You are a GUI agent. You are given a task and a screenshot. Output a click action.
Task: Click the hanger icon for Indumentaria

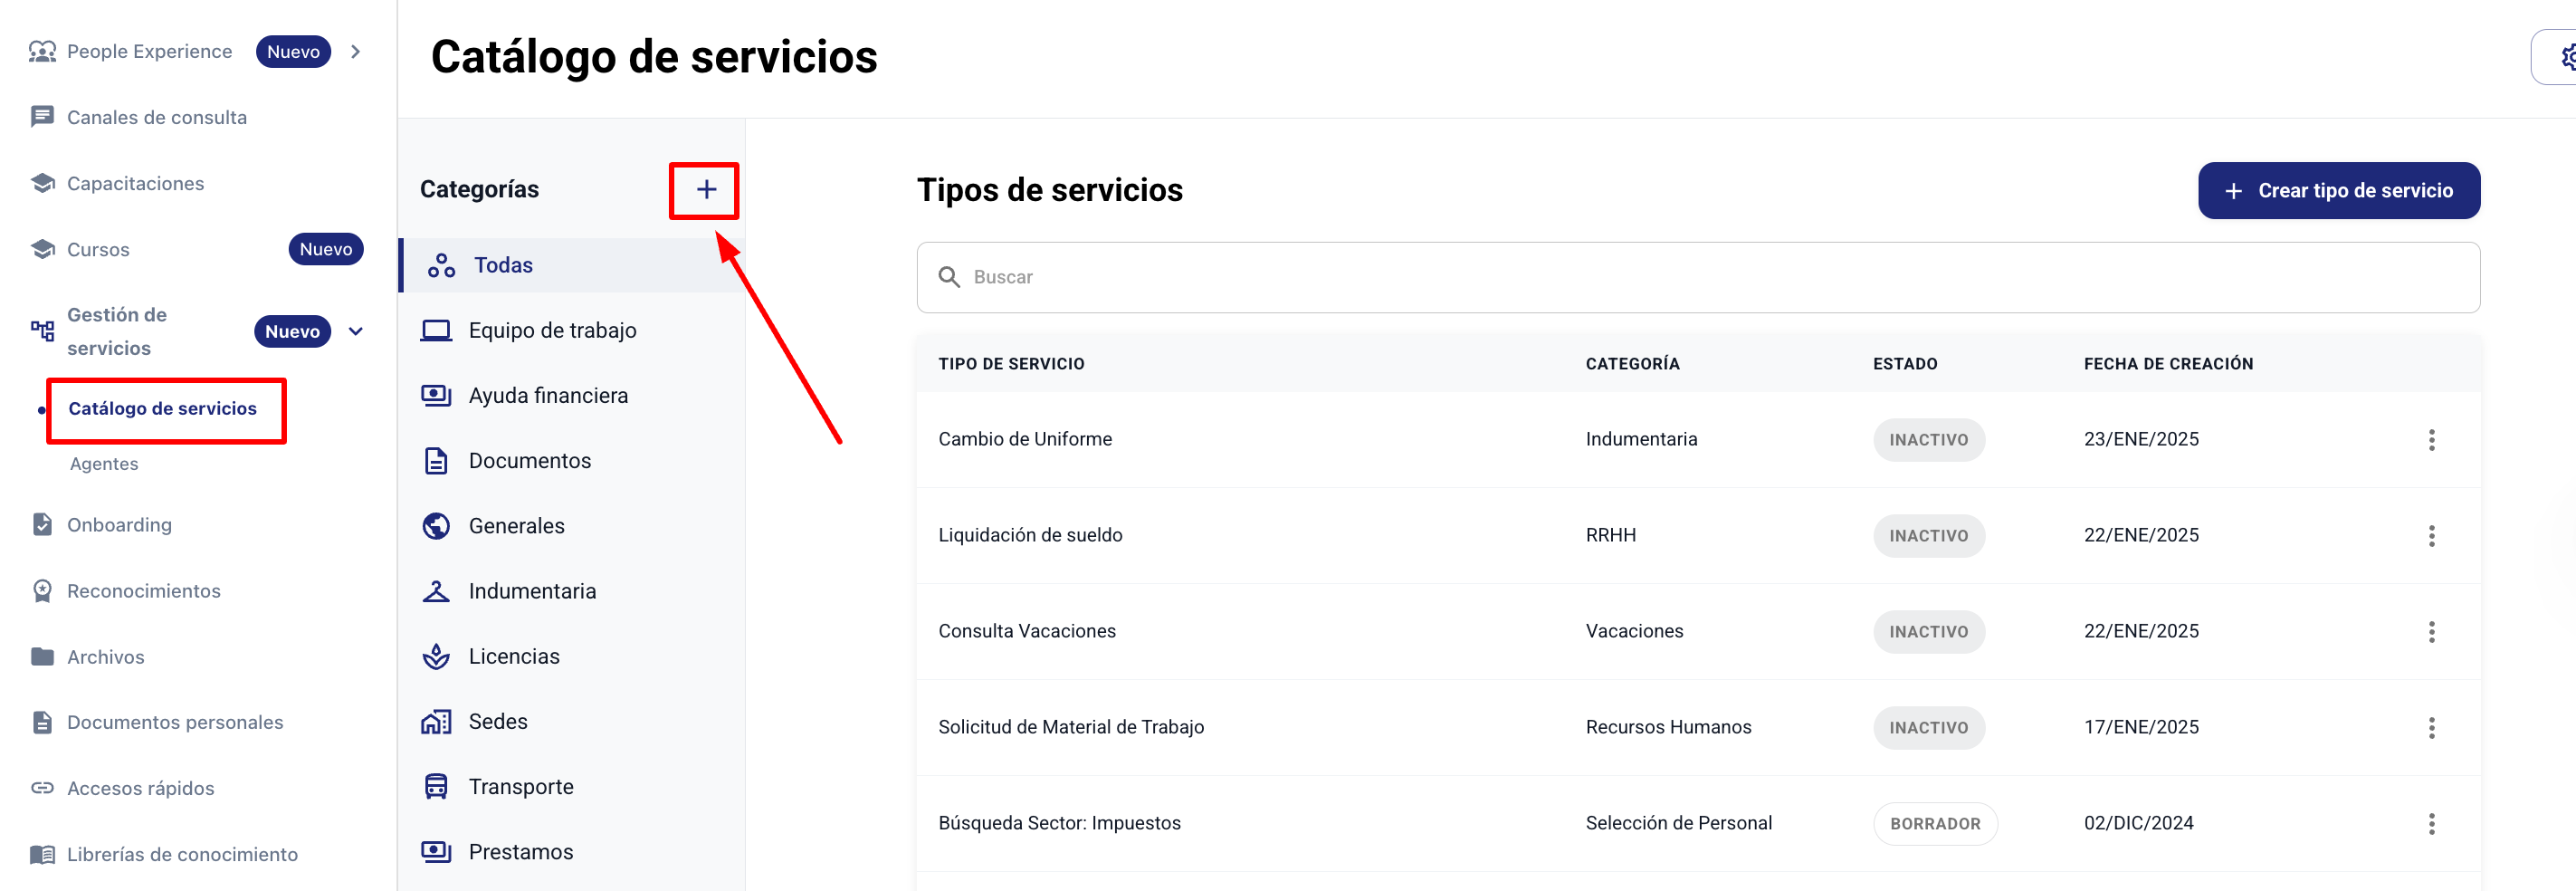436,591
